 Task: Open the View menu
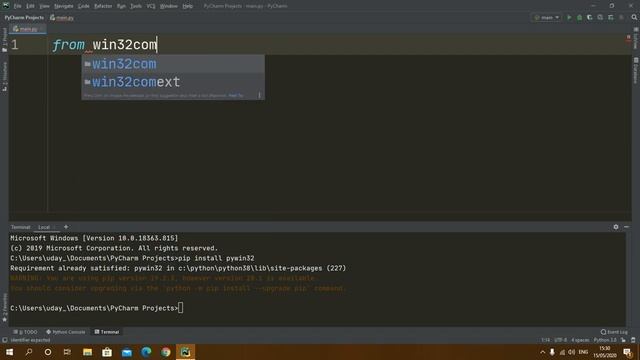(x=44, y=6)
